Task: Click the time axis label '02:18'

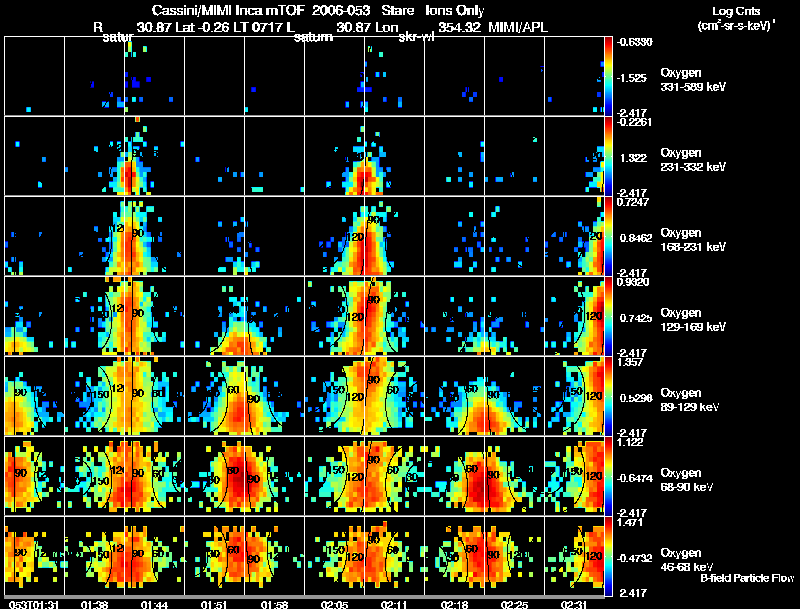Action: point(454,605)
